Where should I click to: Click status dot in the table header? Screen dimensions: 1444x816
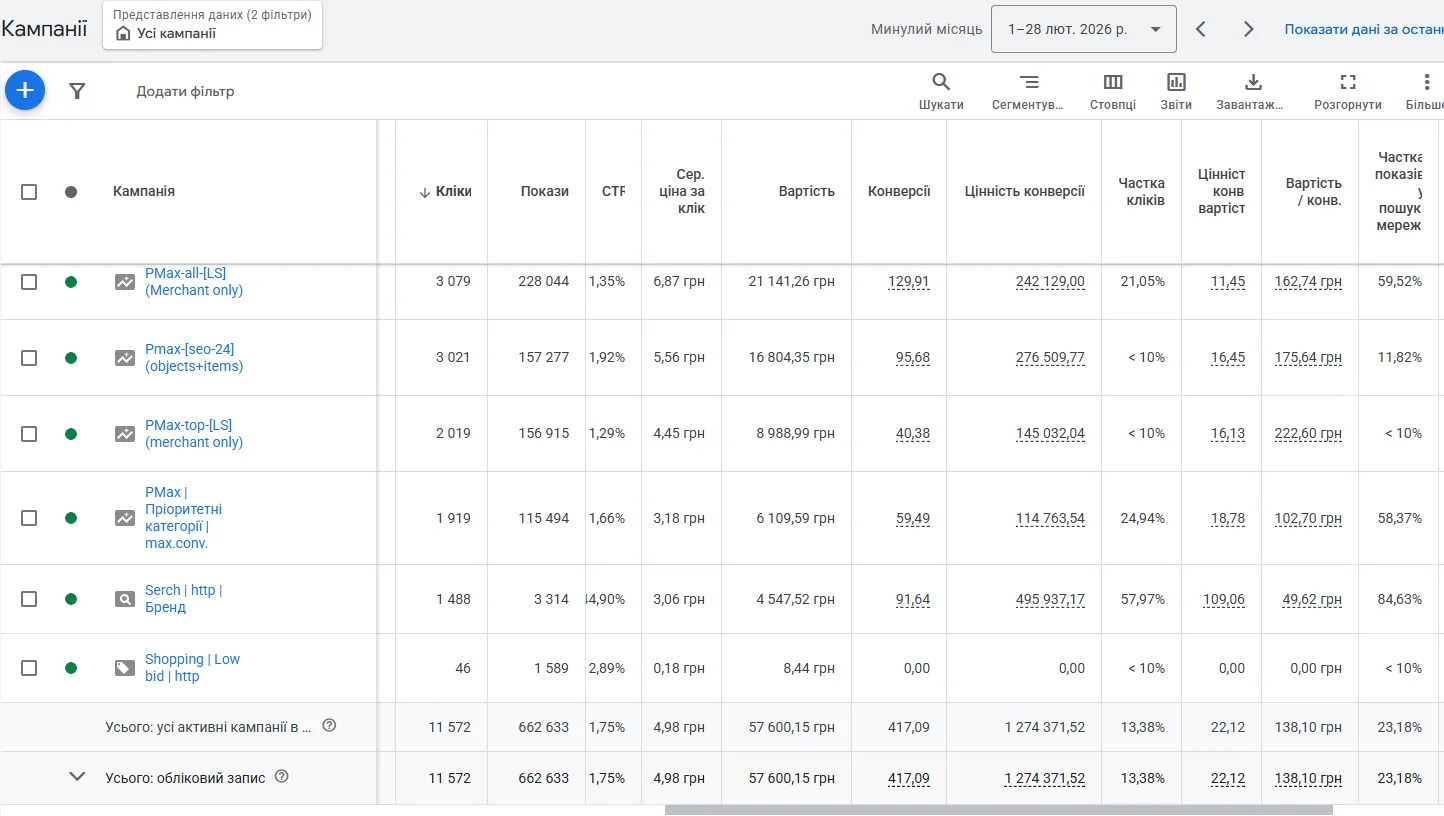71,191
